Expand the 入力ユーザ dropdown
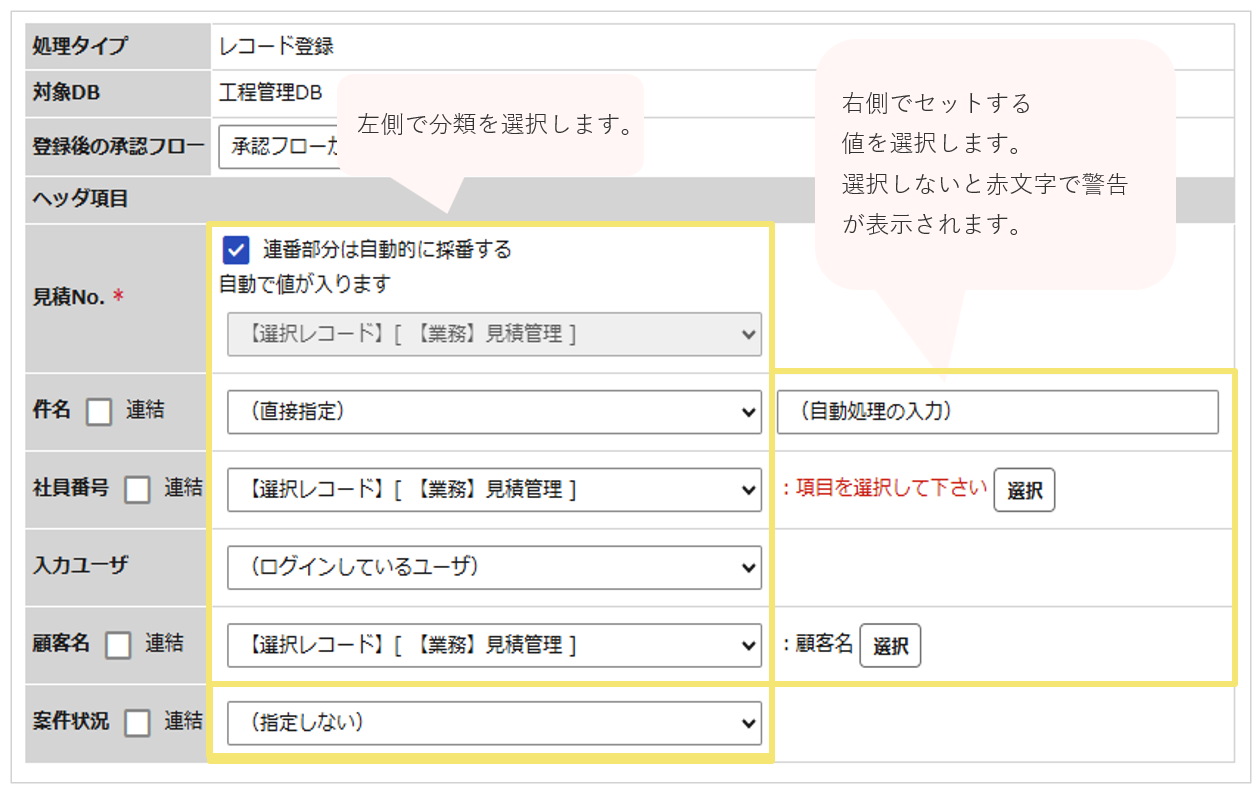 [494, 567]
